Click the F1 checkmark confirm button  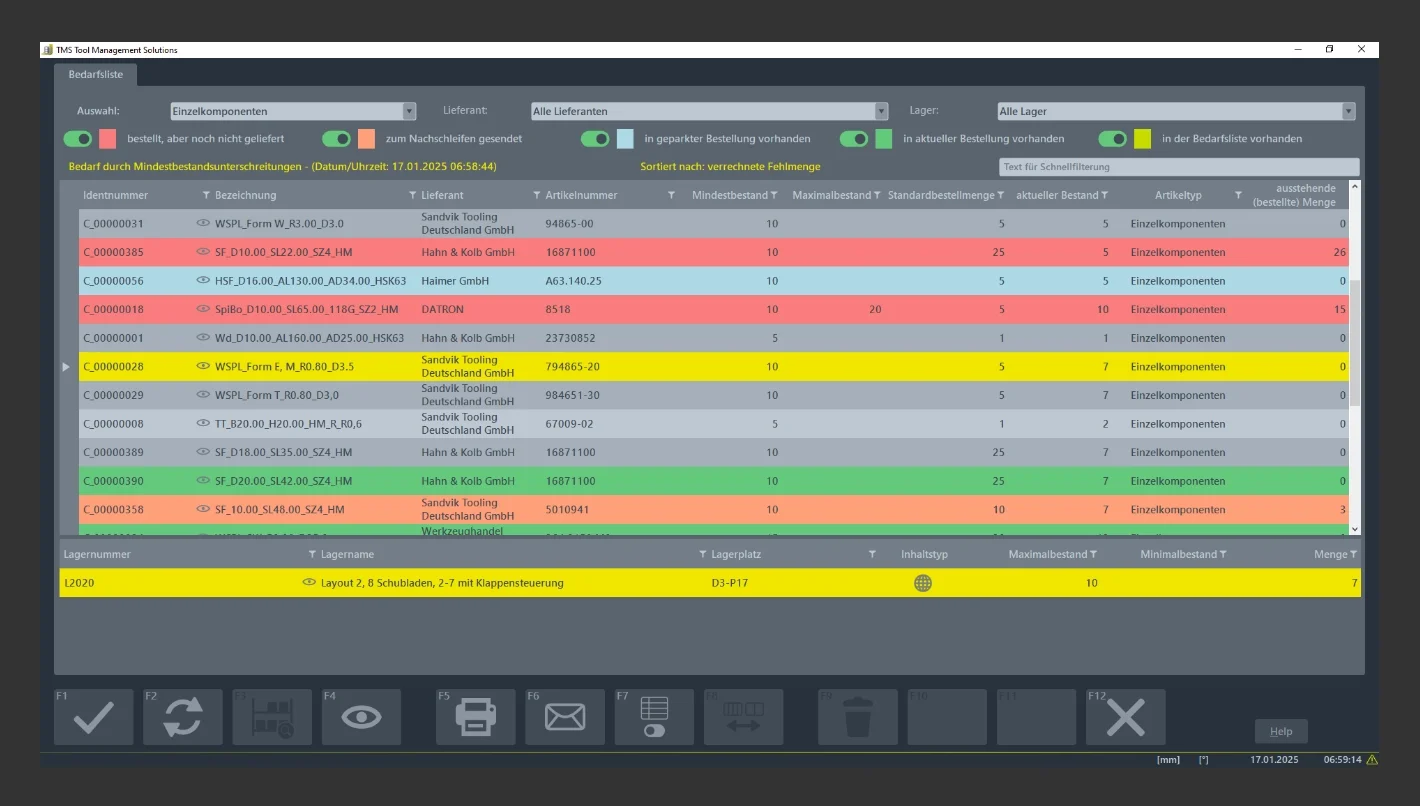[x=93, y=717]
